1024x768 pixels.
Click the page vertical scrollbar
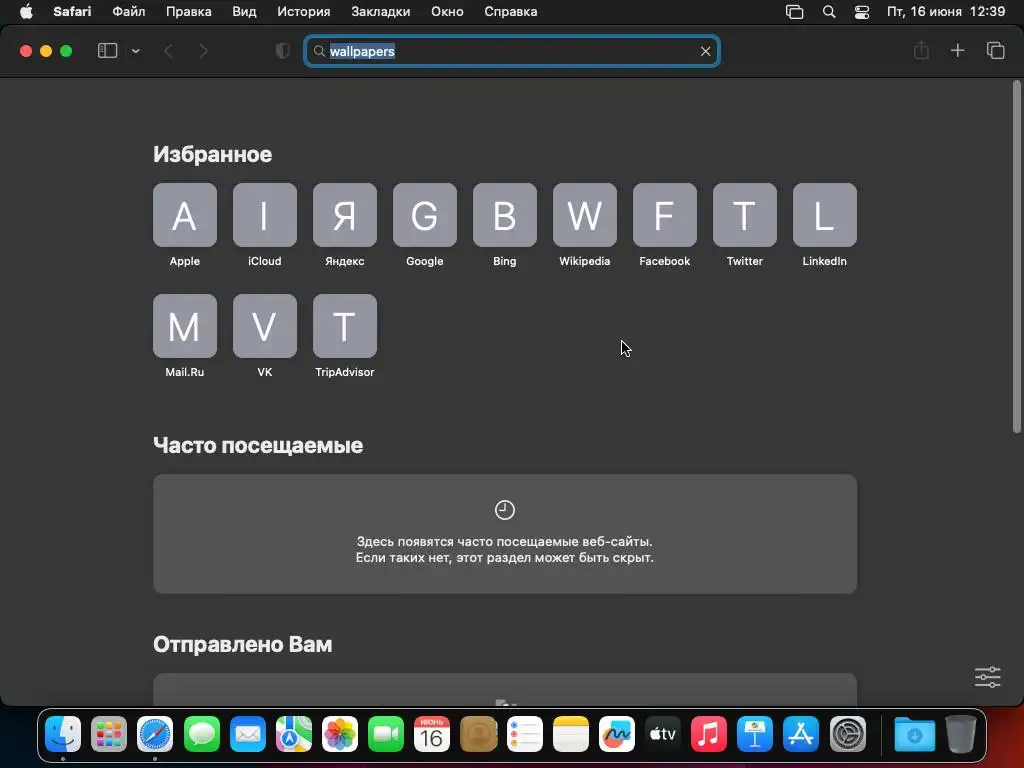[x=1016, y=257]
